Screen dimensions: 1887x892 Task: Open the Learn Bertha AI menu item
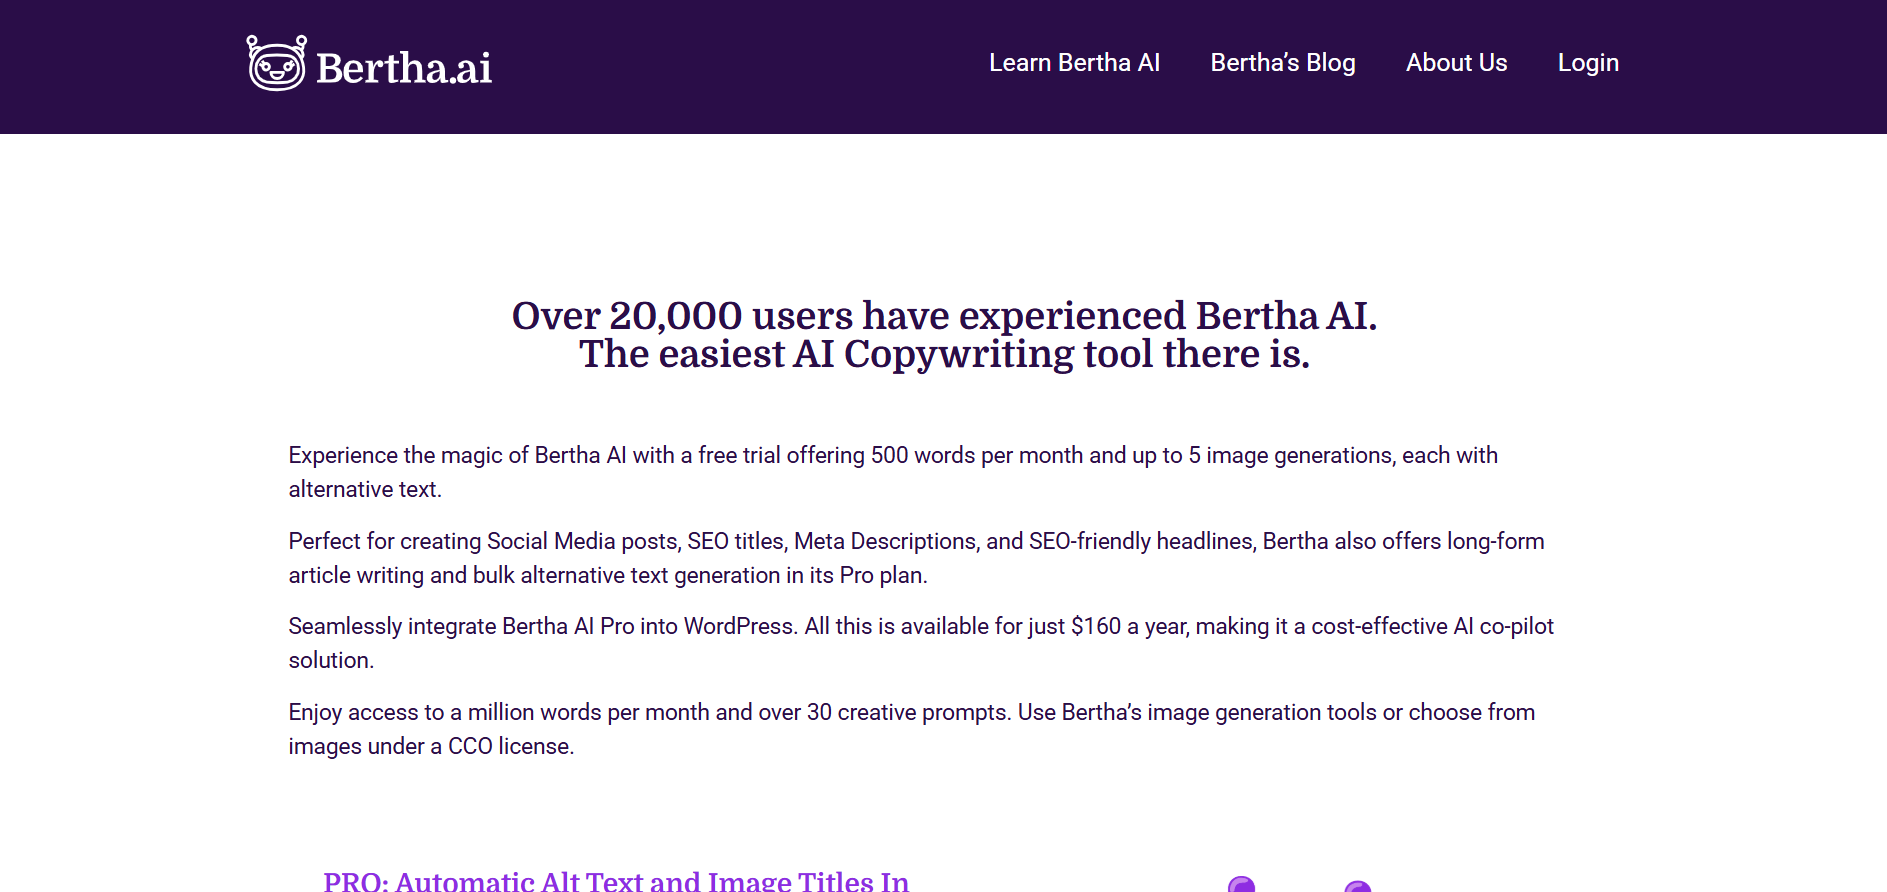[1074, 63]
